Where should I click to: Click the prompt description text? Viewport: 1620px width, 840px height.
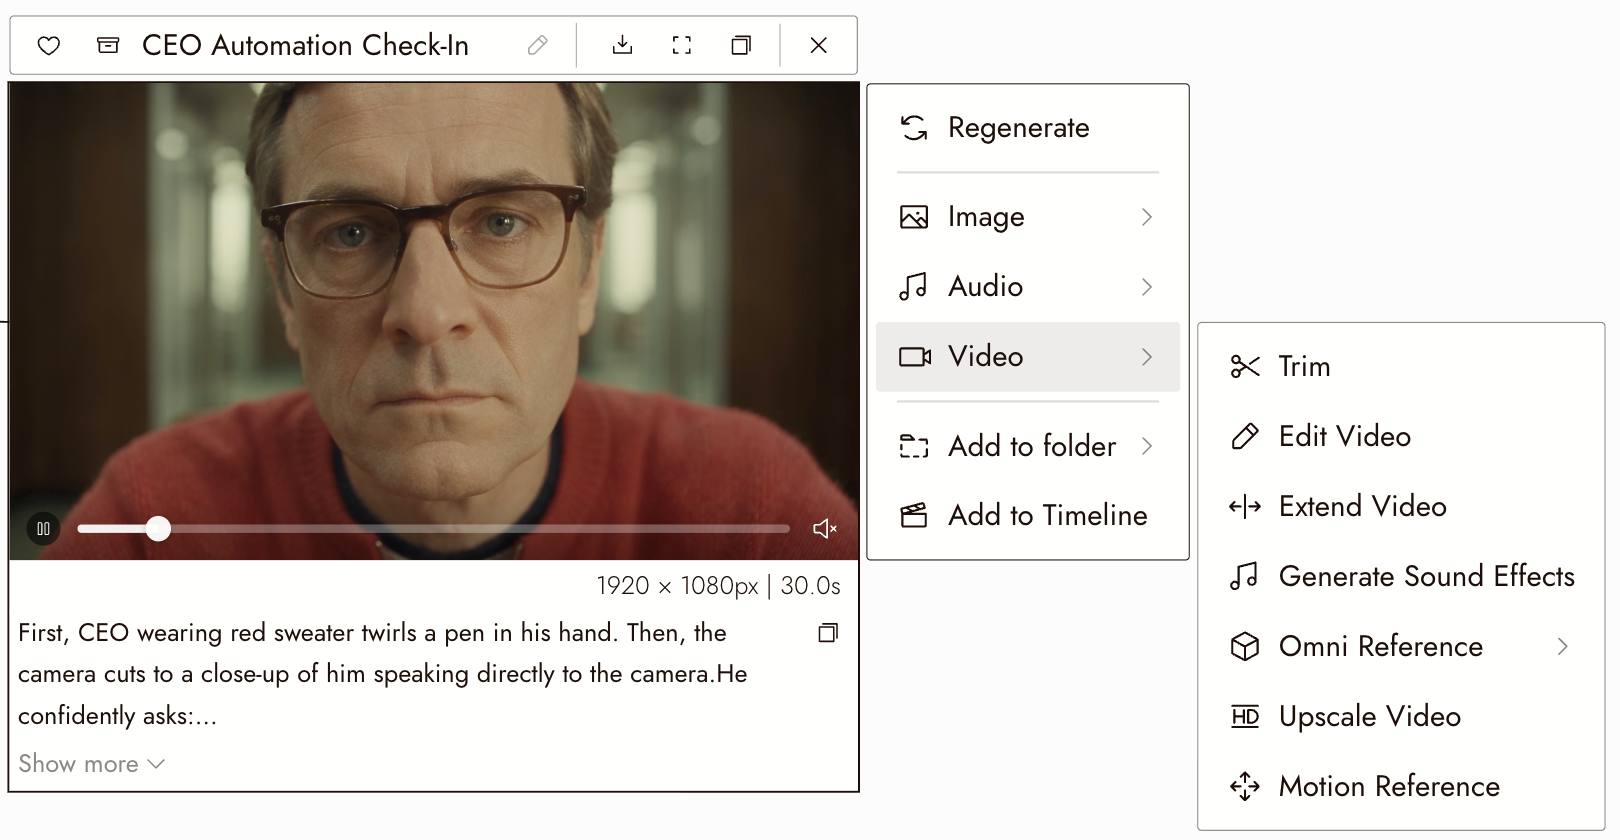point(383,674)
